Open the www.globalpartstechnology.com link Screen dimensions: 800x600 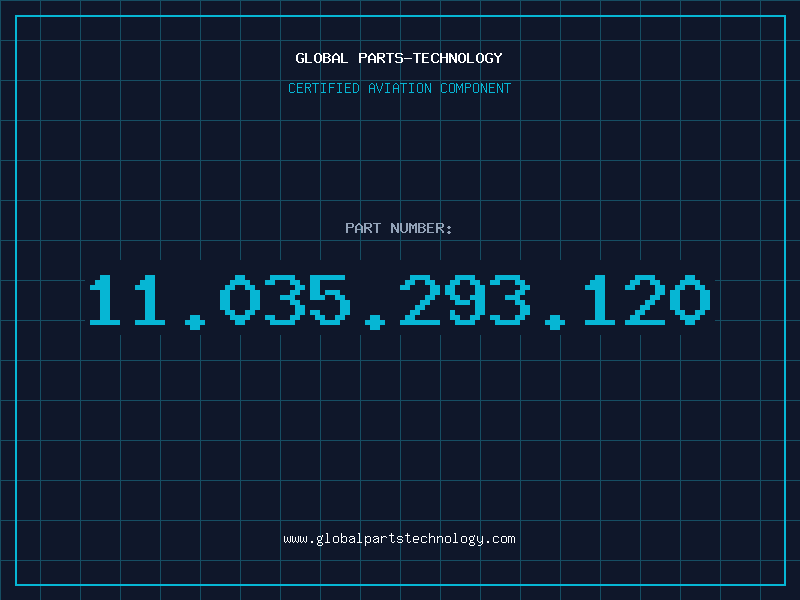[x=399, y=539]
